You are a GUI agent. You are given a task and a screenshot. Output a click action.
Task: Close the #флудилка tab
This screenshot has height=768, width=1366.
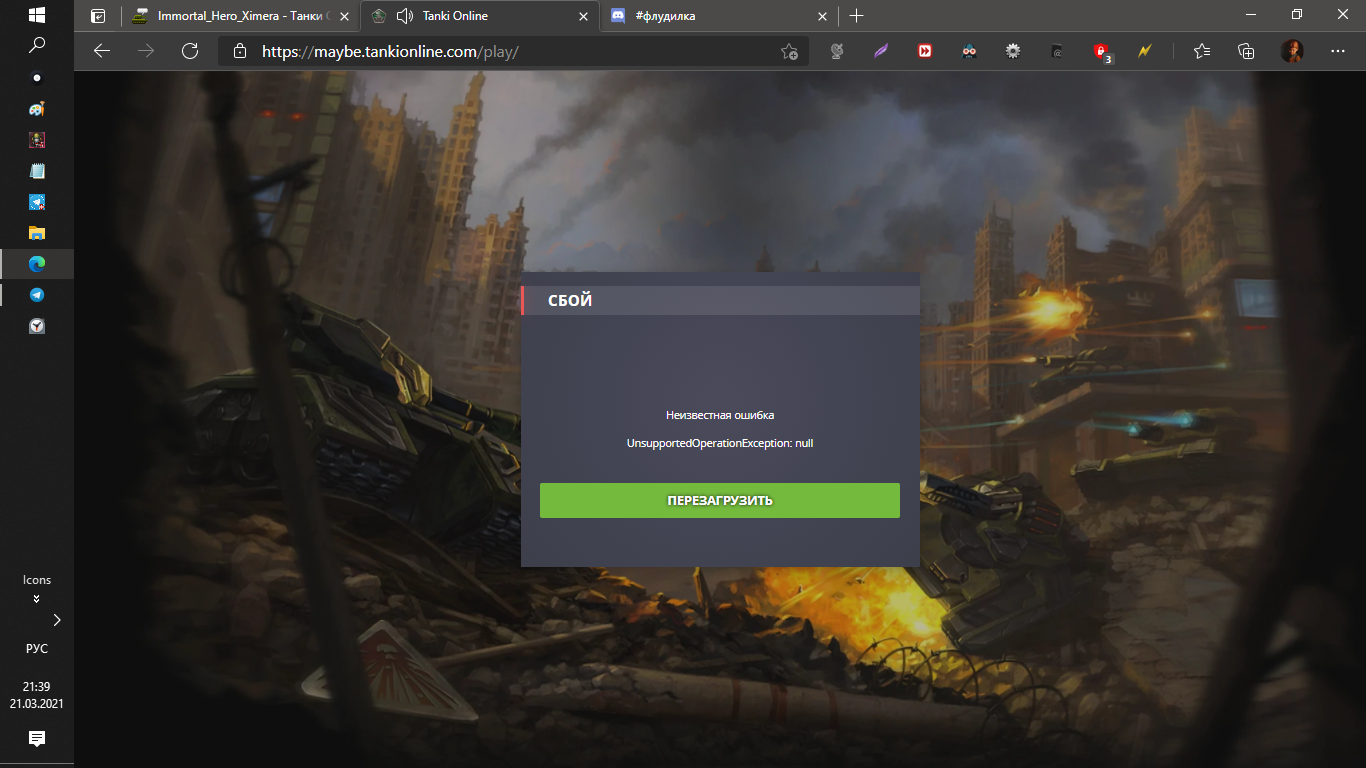coord(822,16)
